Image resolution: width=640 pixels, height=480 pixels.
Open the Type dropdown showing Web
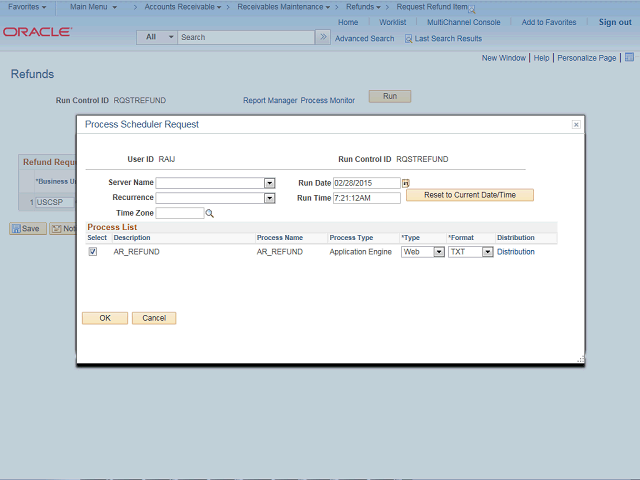[438, 252]
